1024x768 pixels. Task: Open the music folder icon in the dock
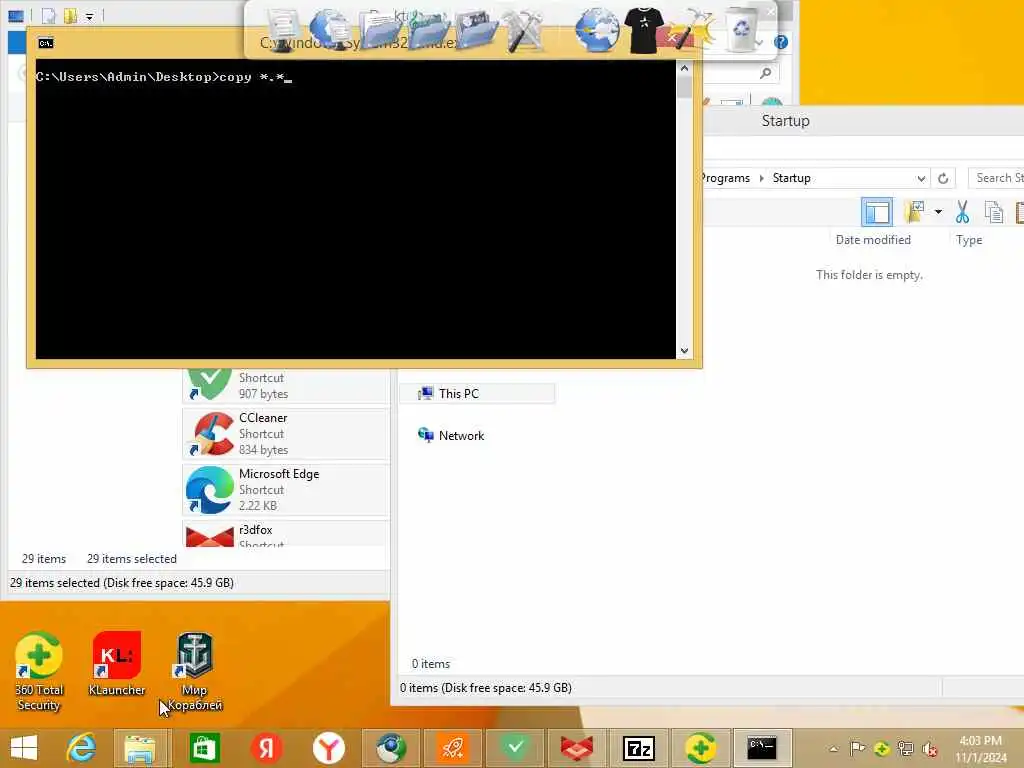(429, 31)
